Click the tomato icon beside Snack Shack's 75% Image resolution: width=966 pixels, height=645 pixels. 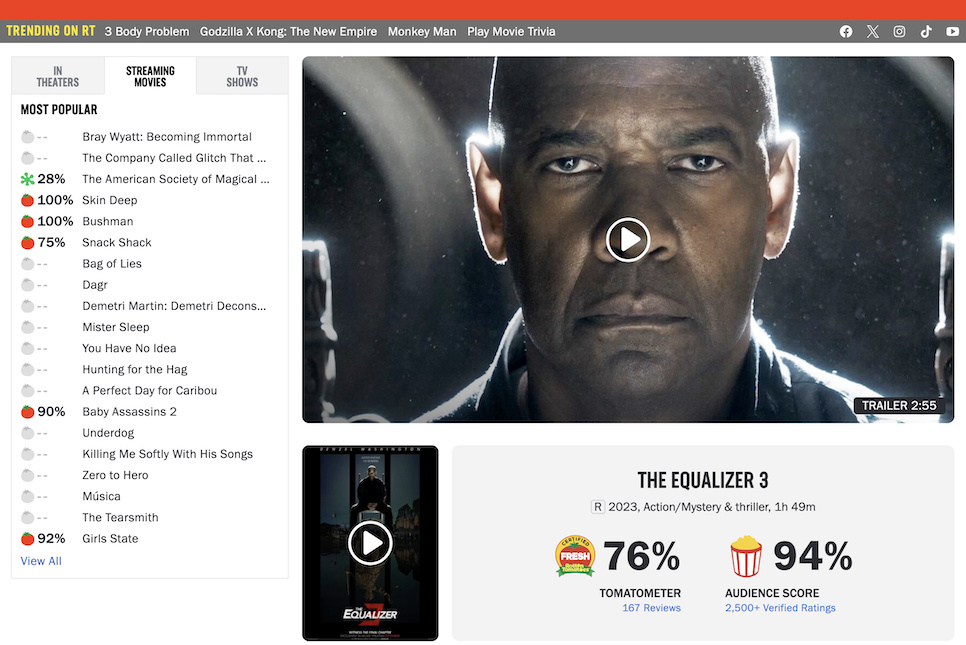(x=27, y=243)
